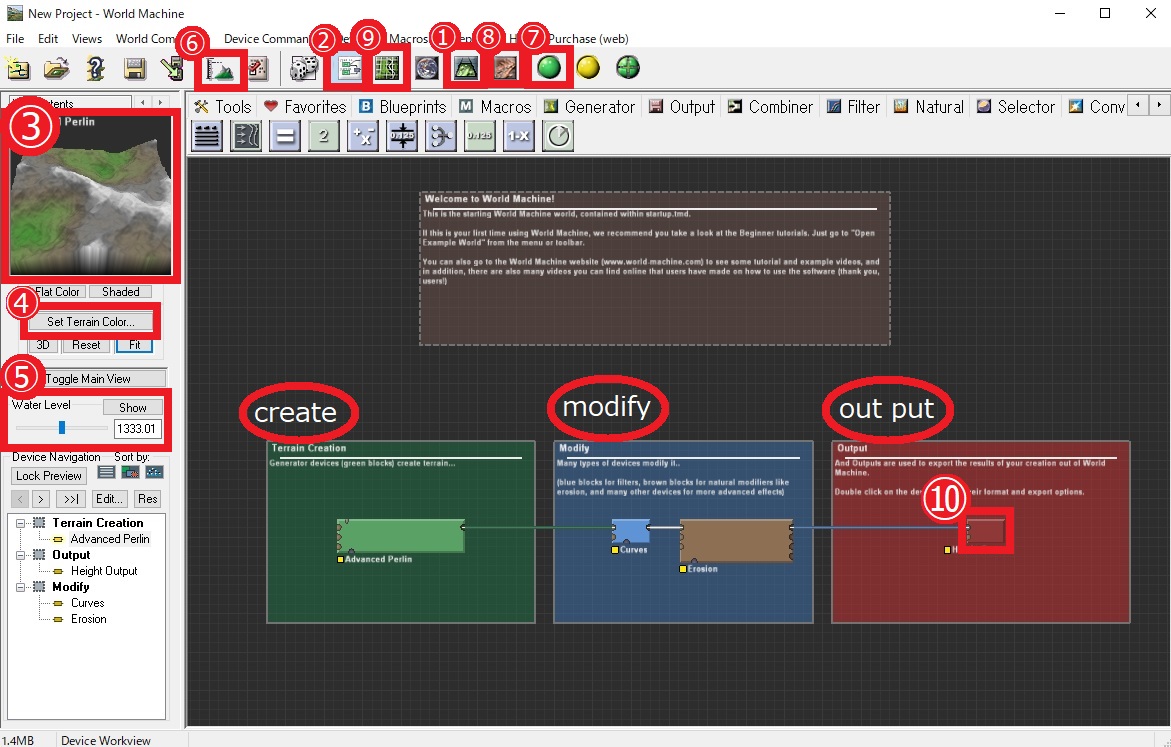The image size is (1171, 747).
Task: Sort devices by the third sort icon
Action: [x=154, y=472]
